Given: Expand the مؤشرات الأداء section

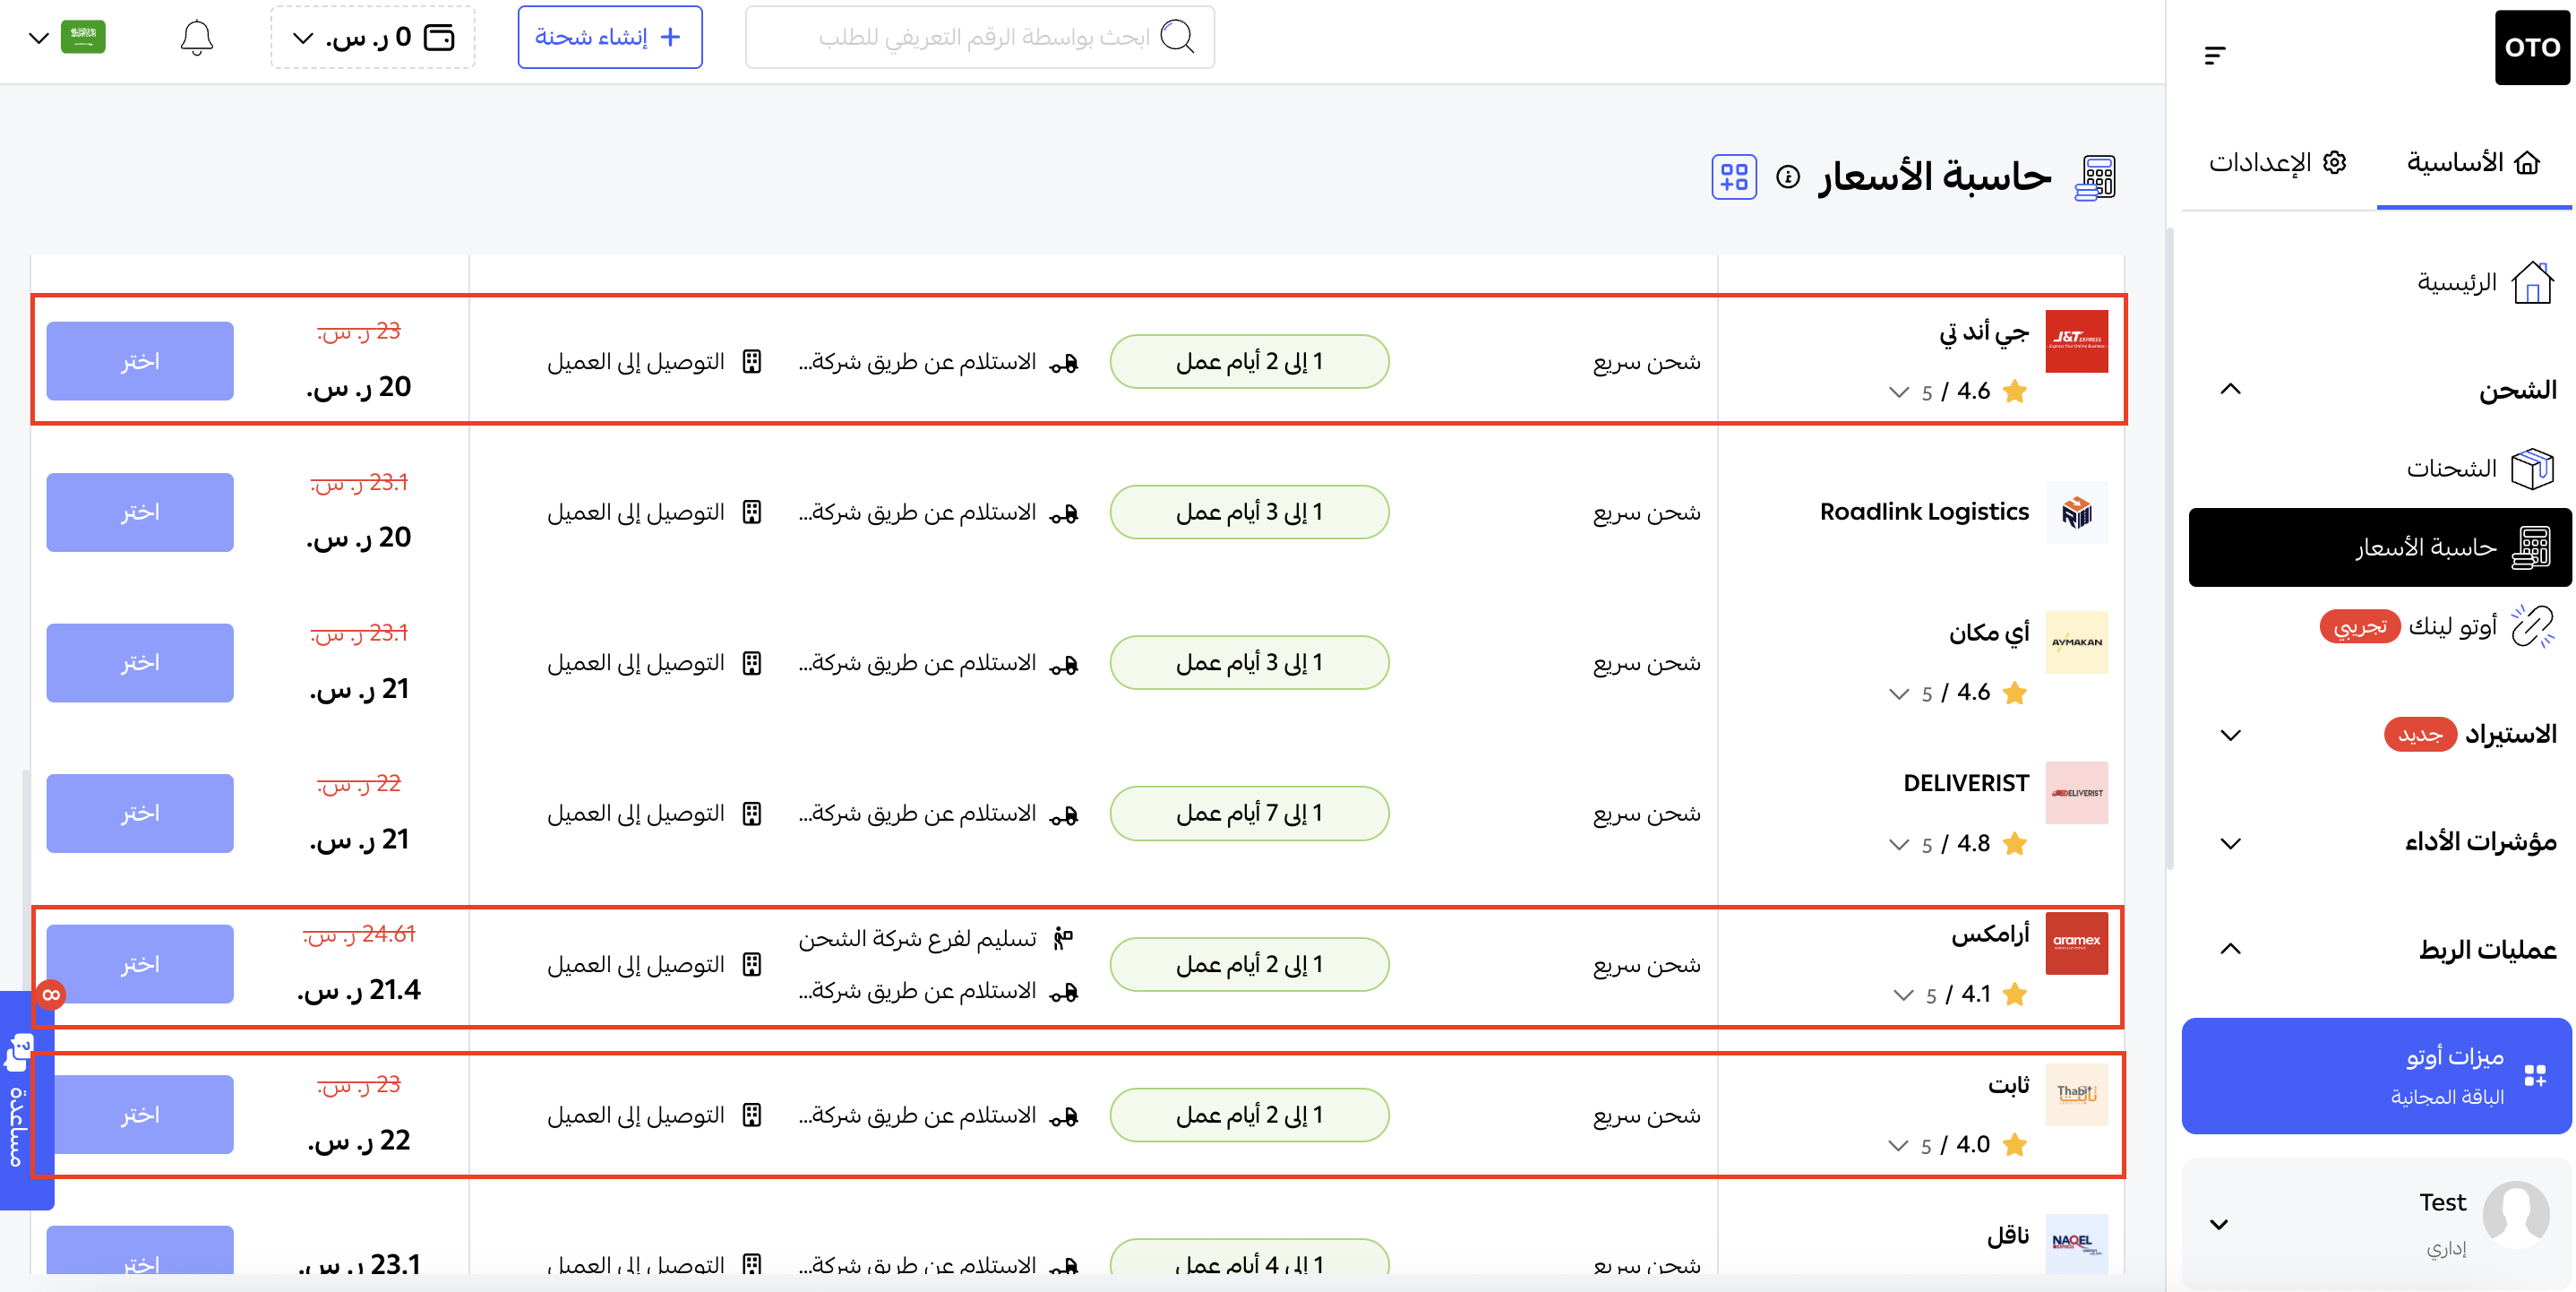Looking at the screenshot, I should [x=2230, y=843].
